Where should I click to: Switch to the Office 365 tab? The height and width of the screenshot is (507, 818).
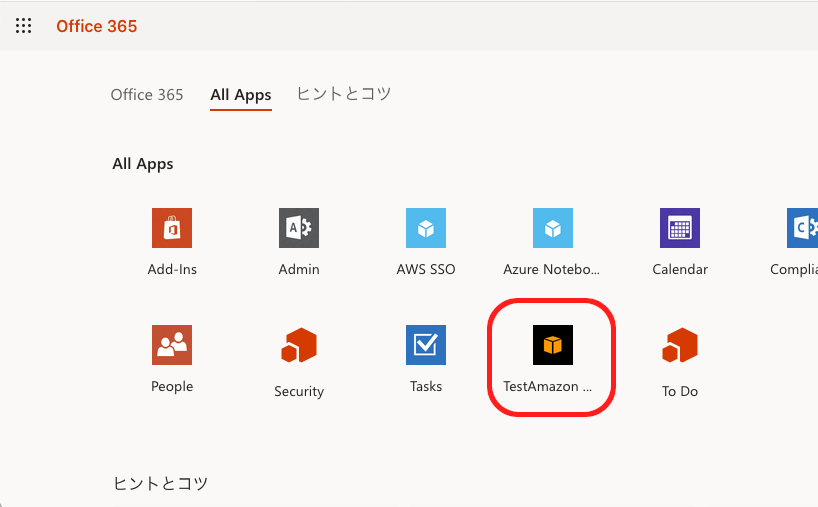pyautogui.click(x=147, y=94)
